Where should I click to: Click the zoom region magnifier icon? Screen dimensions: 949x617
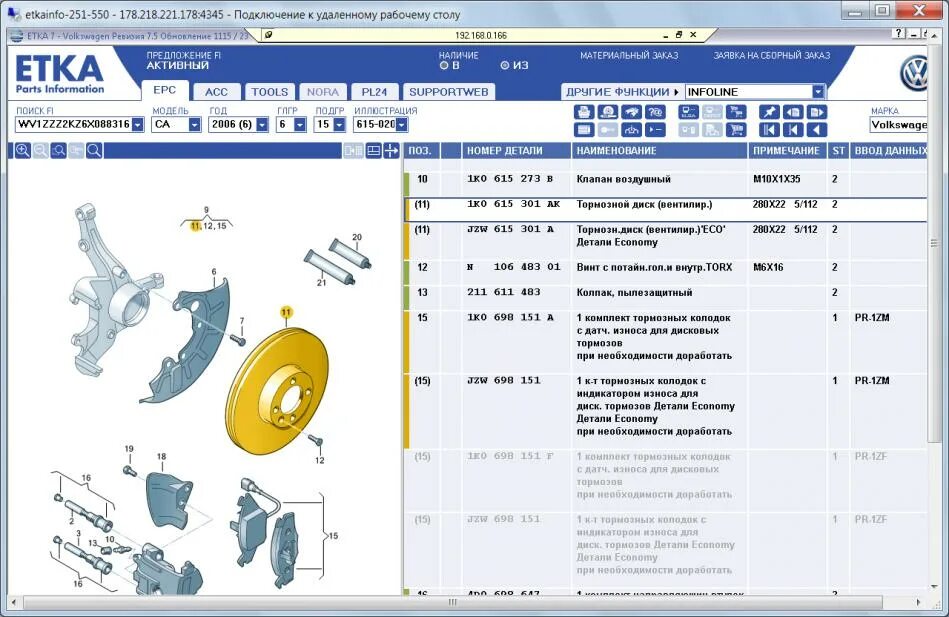(58, 151)
